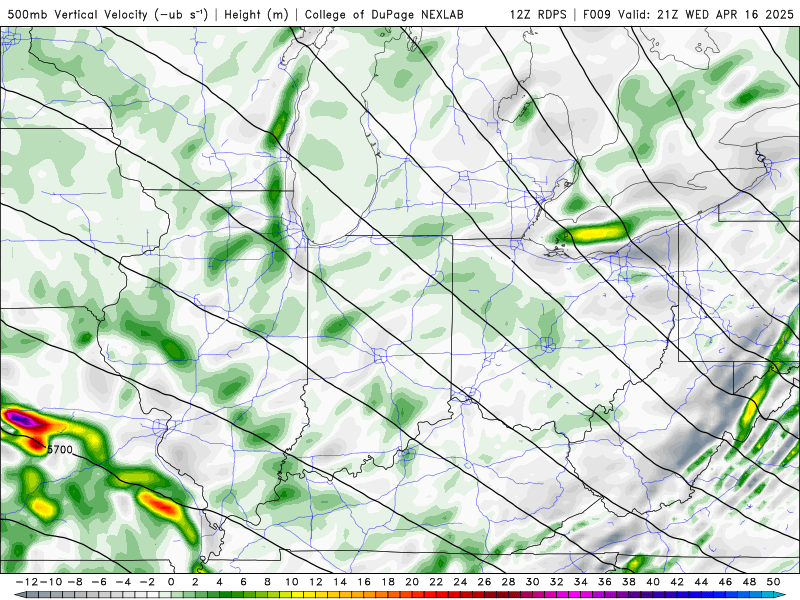Click the '10' value on color scale

tap(291, 582)
